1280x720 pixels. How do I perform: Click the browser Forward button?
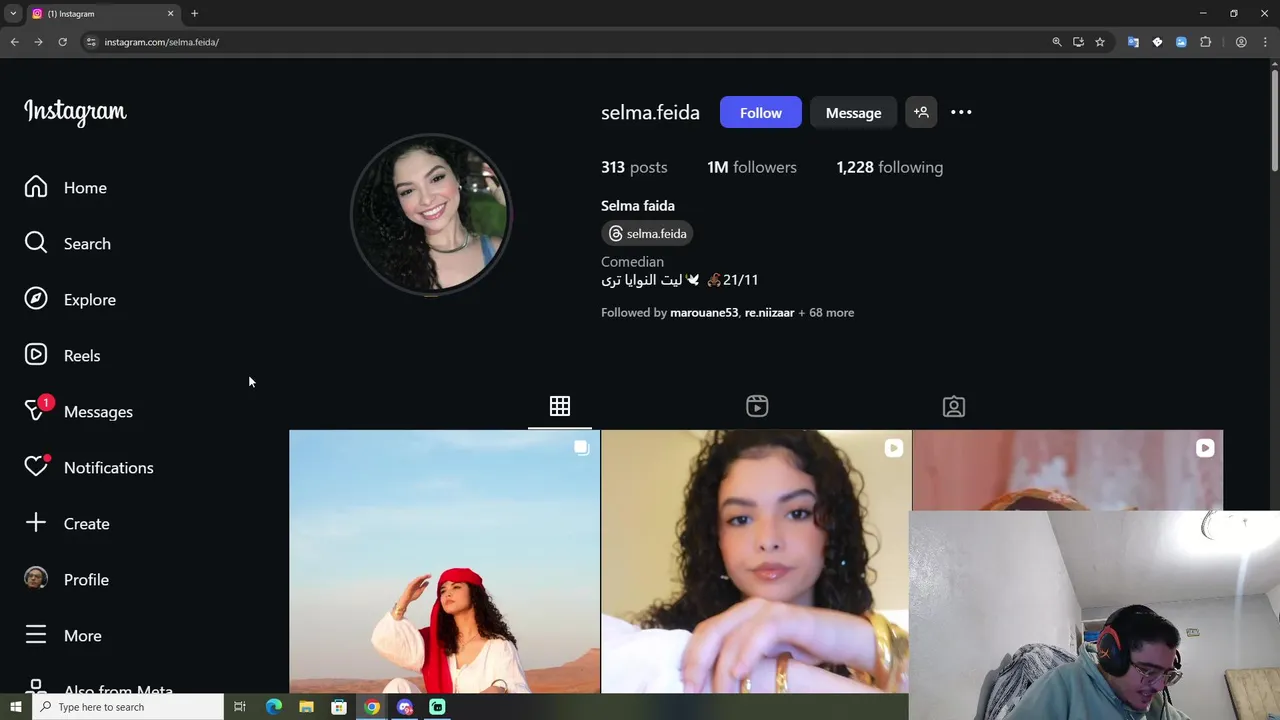(38, 42)
